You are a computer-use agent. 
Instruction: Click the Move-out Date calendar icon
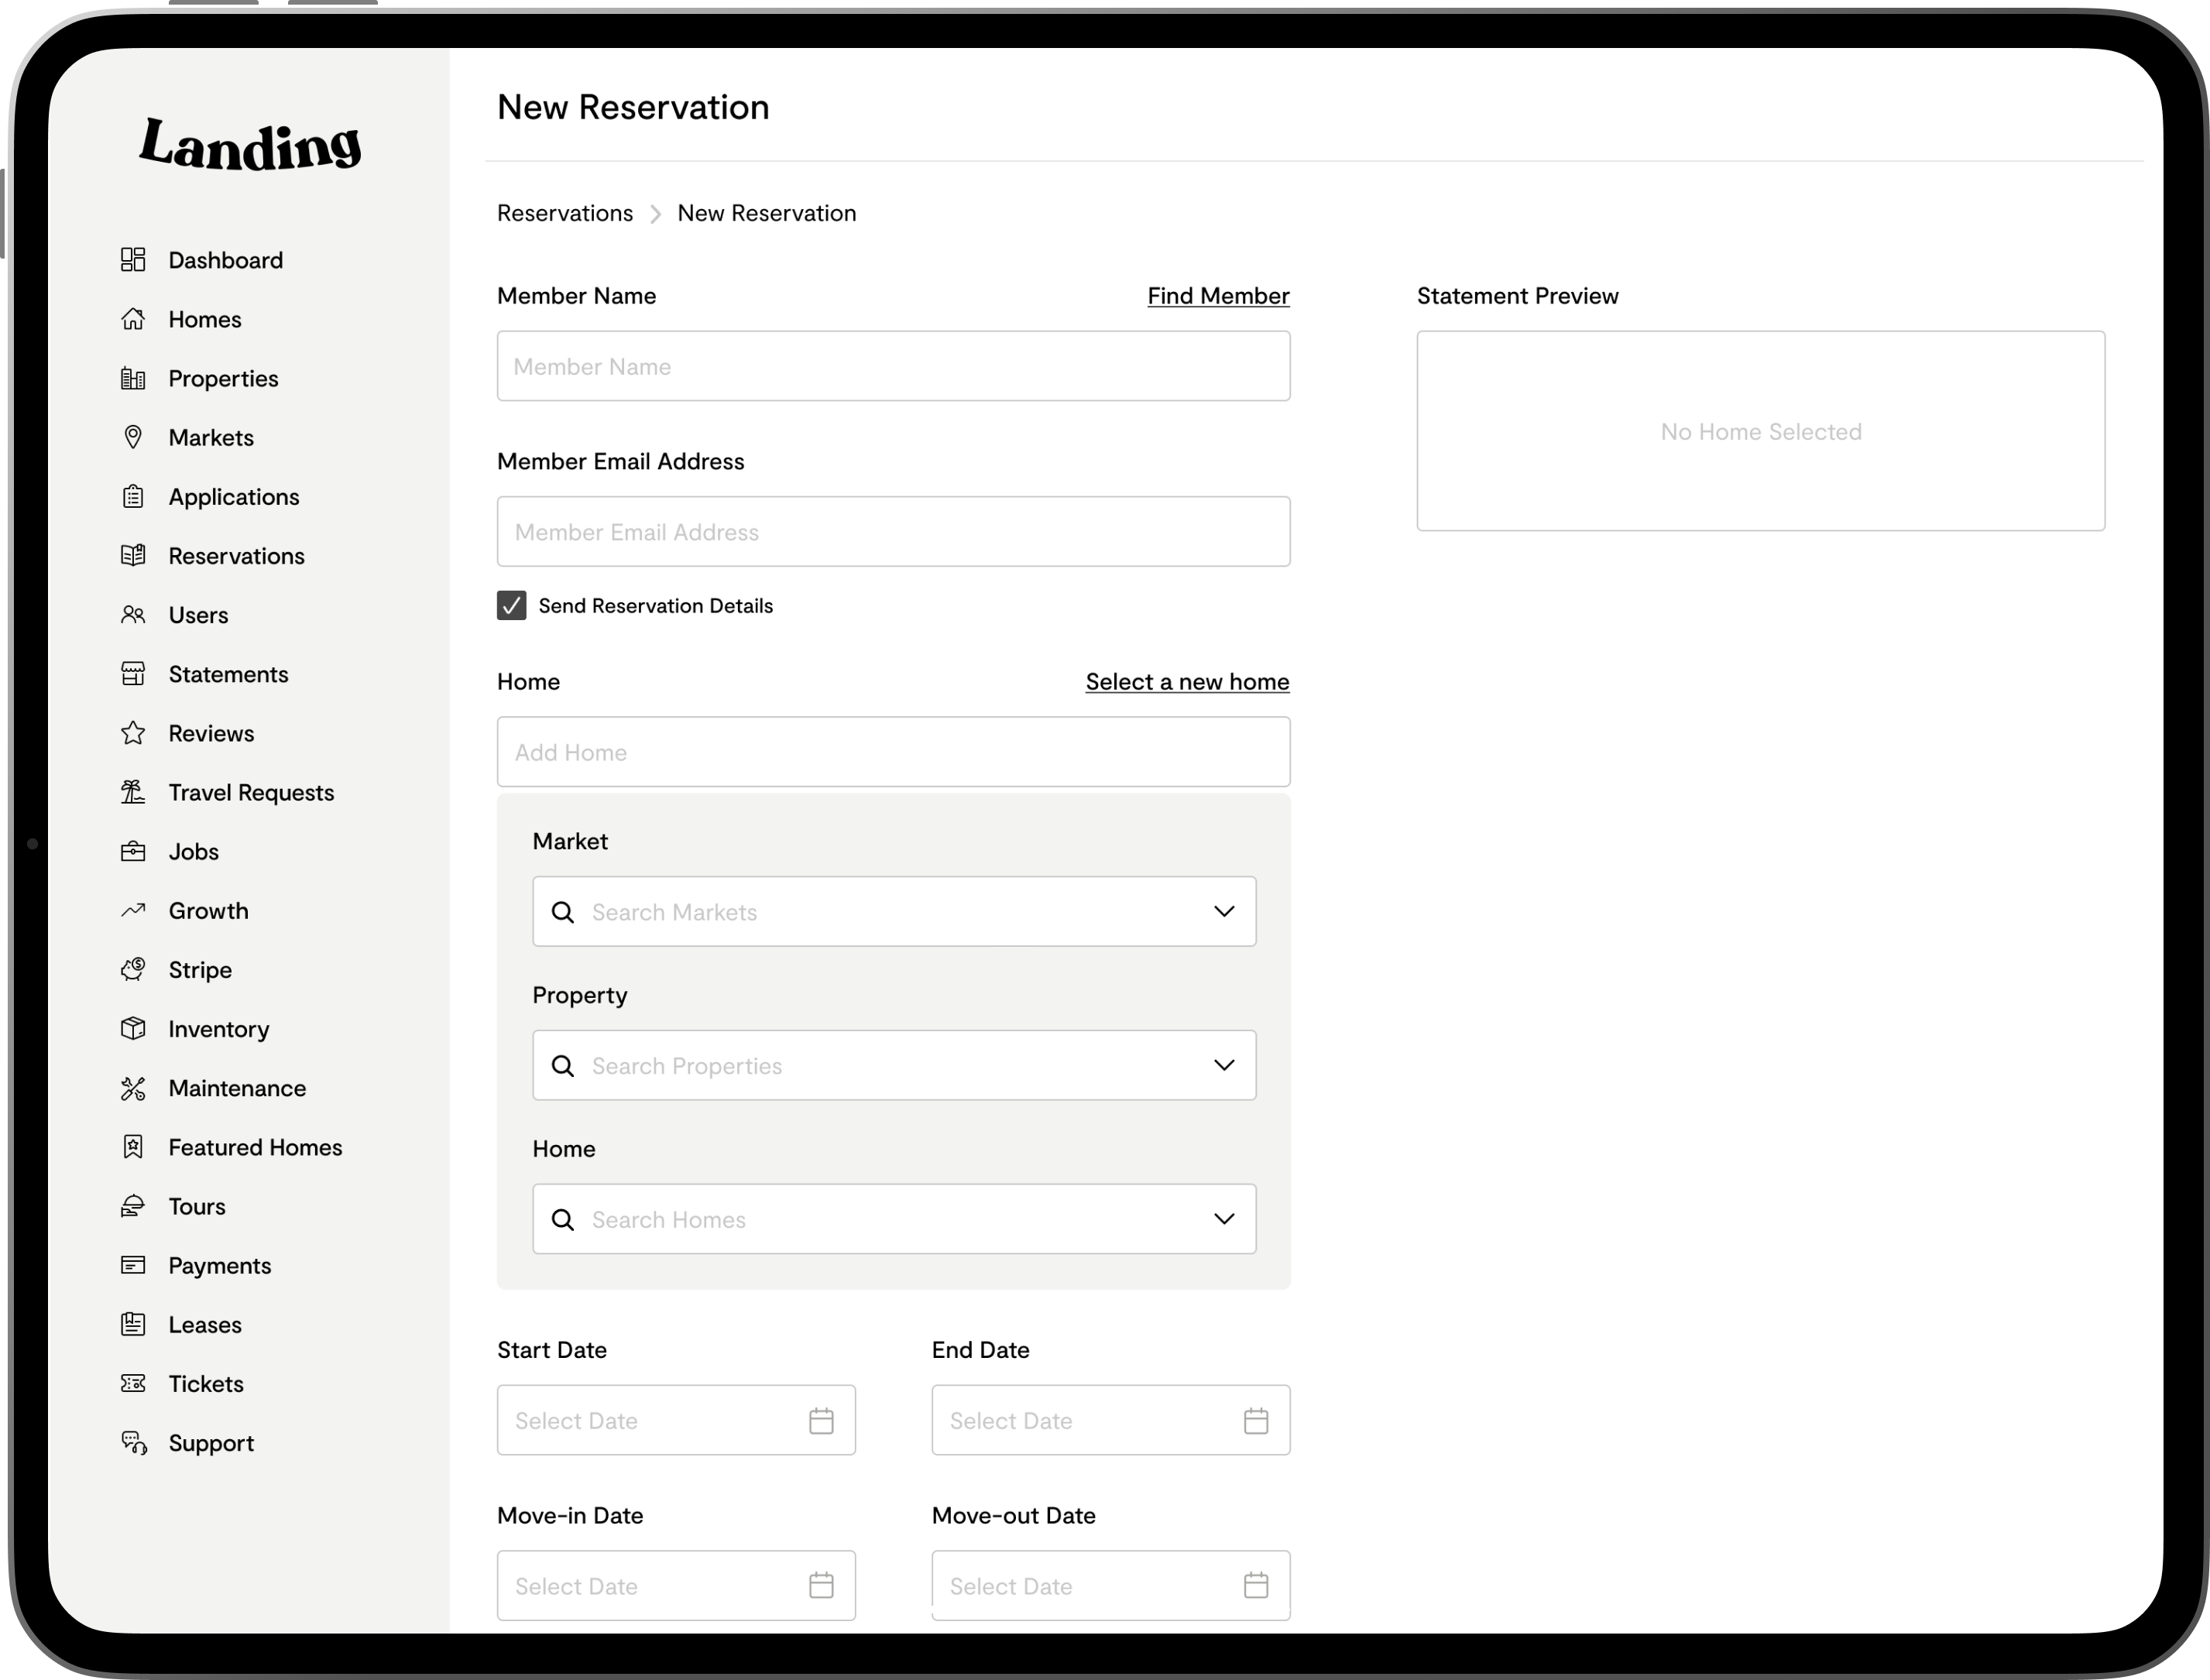coord(1256,1586)
